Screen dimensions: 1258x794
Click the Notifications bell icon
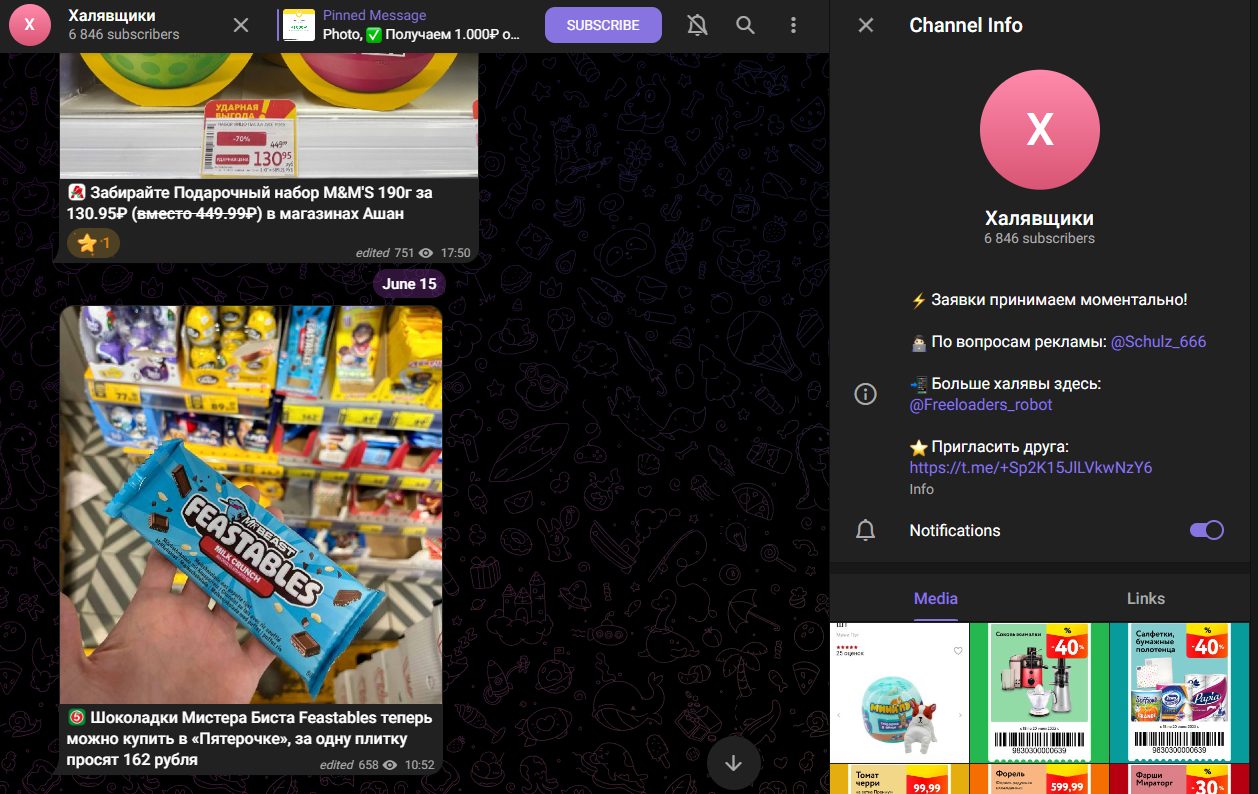[866, 530]
